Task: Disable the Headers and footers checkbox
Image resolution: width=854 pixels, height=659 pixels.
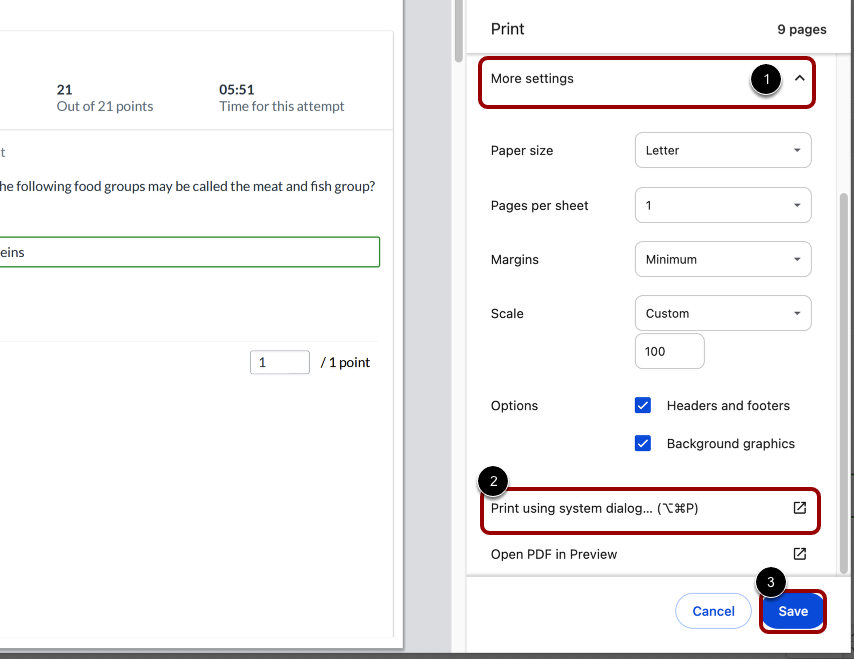Action: click(x=643, y=405)
